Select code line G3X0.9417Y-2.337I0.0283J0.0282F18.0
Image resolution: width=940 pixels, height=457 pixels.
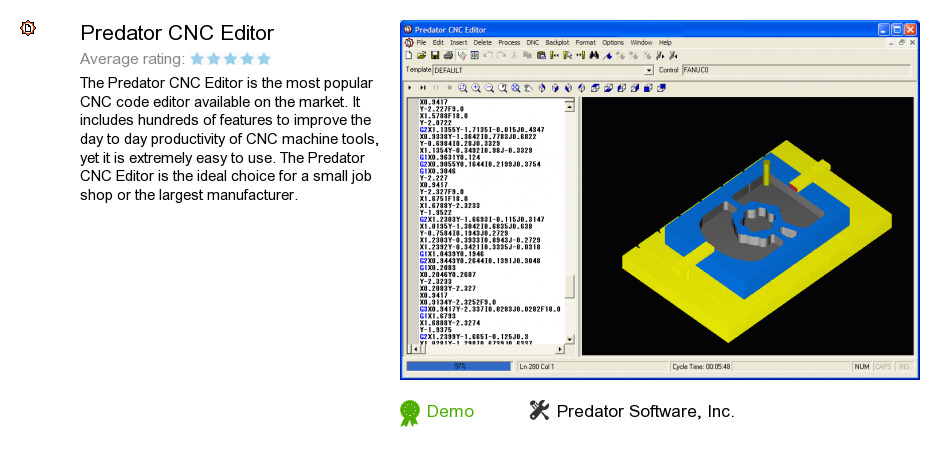[490, 309]
